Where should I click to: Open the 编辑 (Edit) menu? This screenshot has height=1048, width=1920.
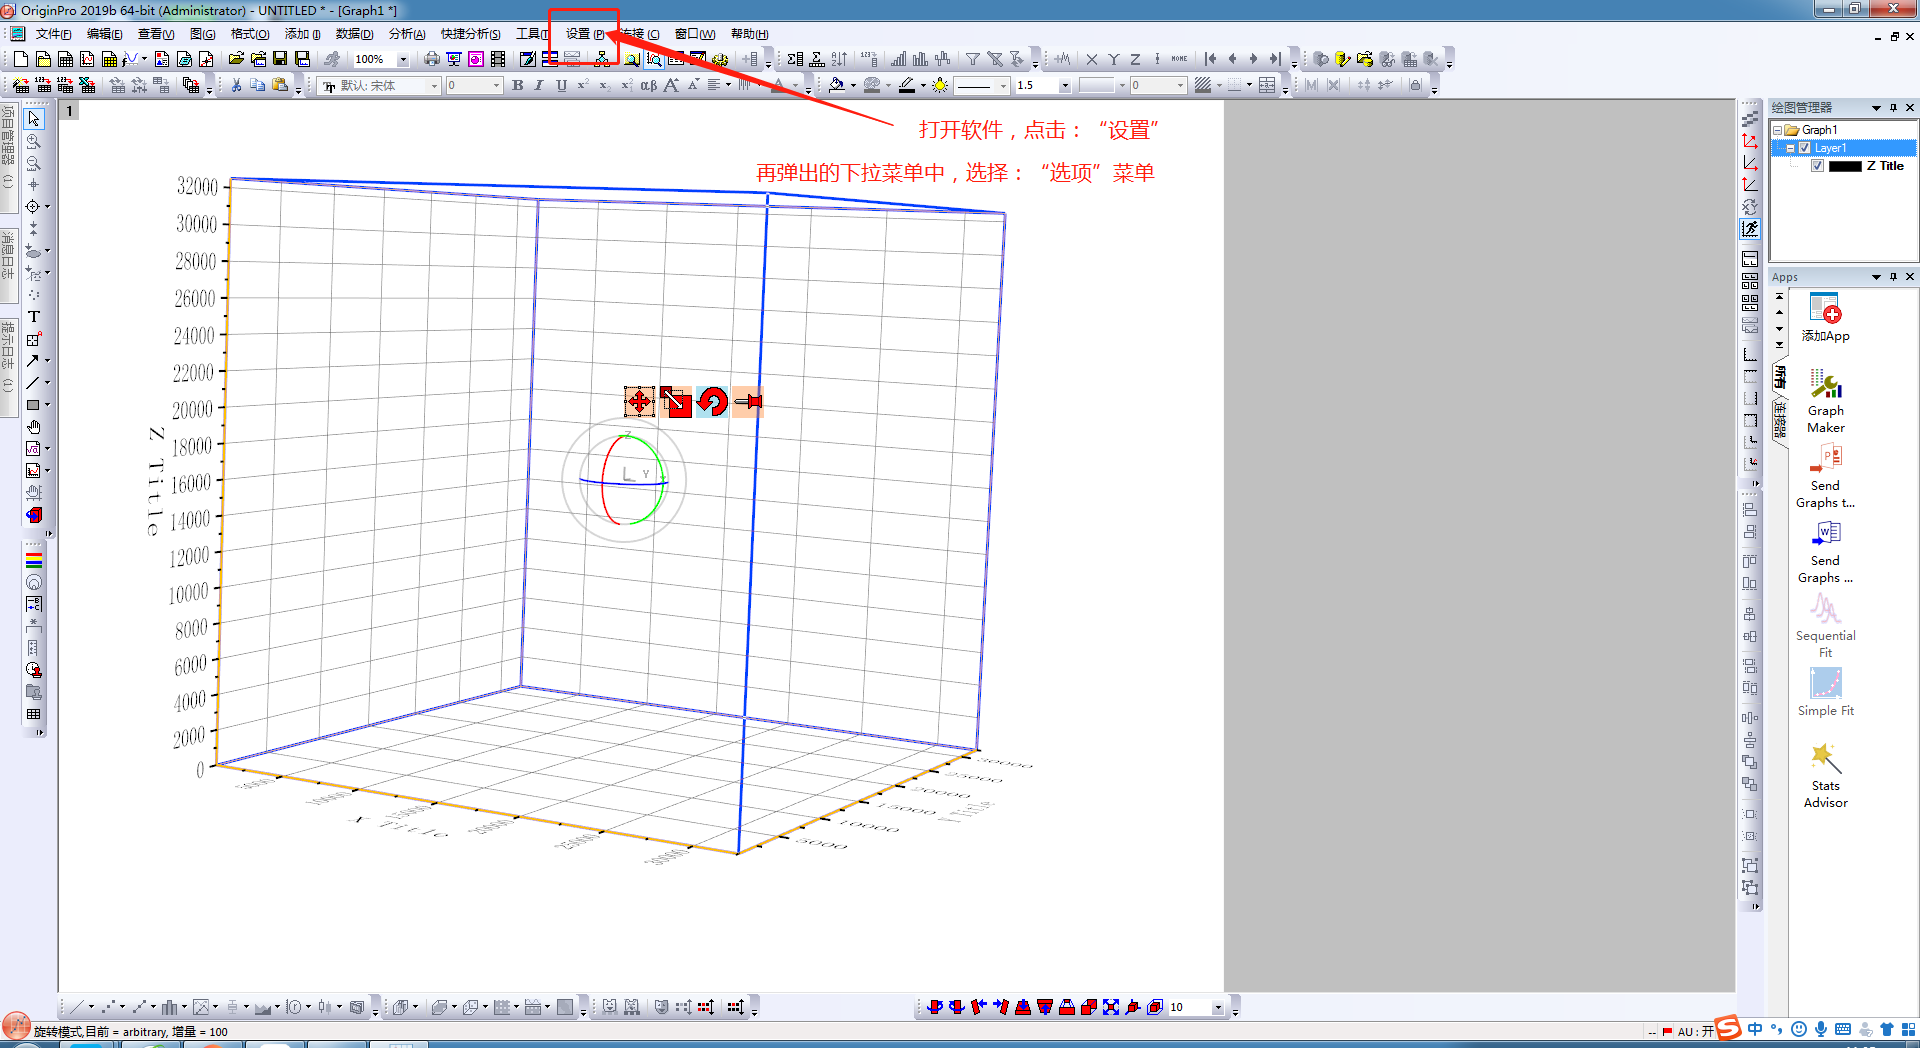point(104,34)
